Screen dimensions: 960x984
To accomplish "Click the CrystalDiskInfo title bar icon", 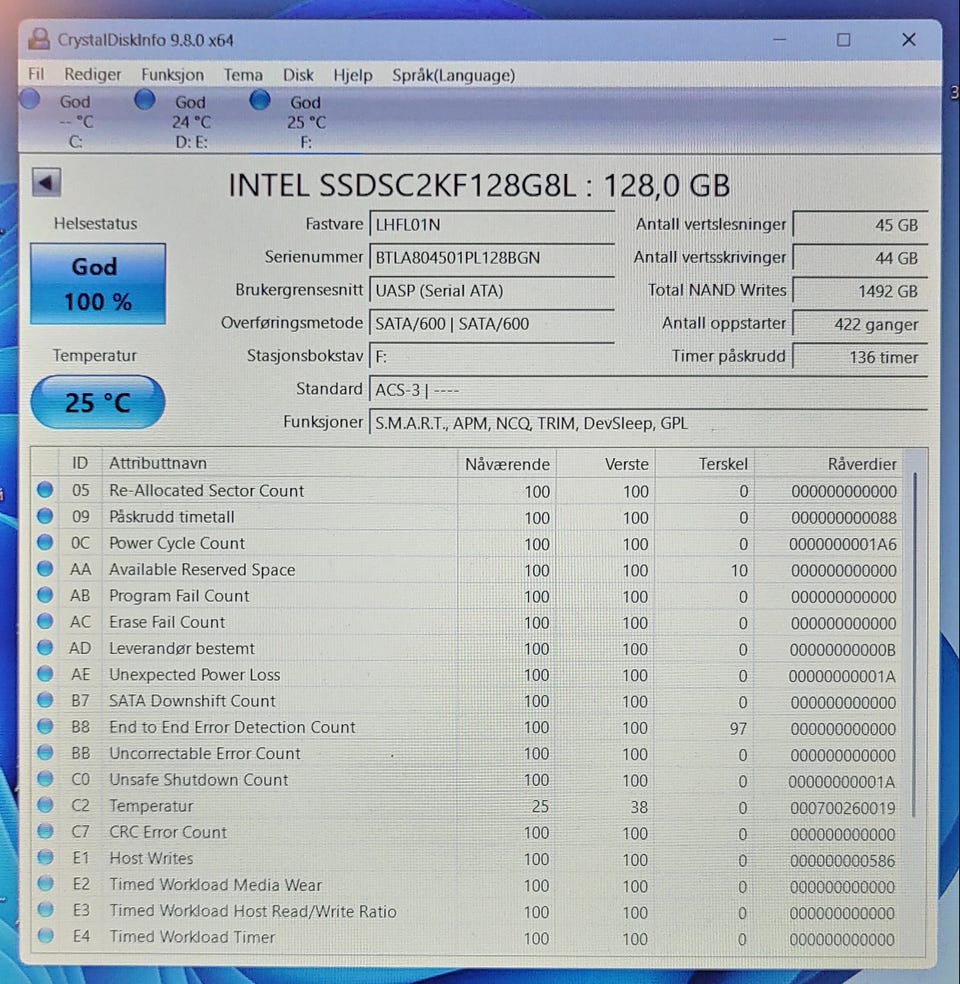I will point(39,40).
